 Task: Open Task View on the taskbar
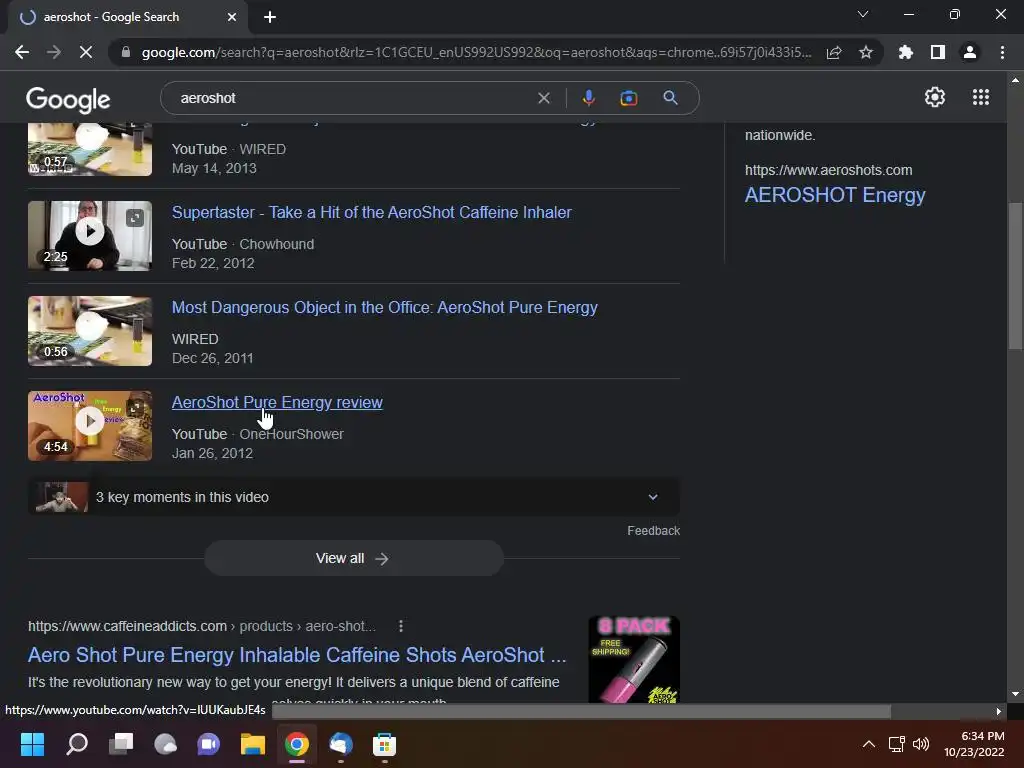(121, 744)
